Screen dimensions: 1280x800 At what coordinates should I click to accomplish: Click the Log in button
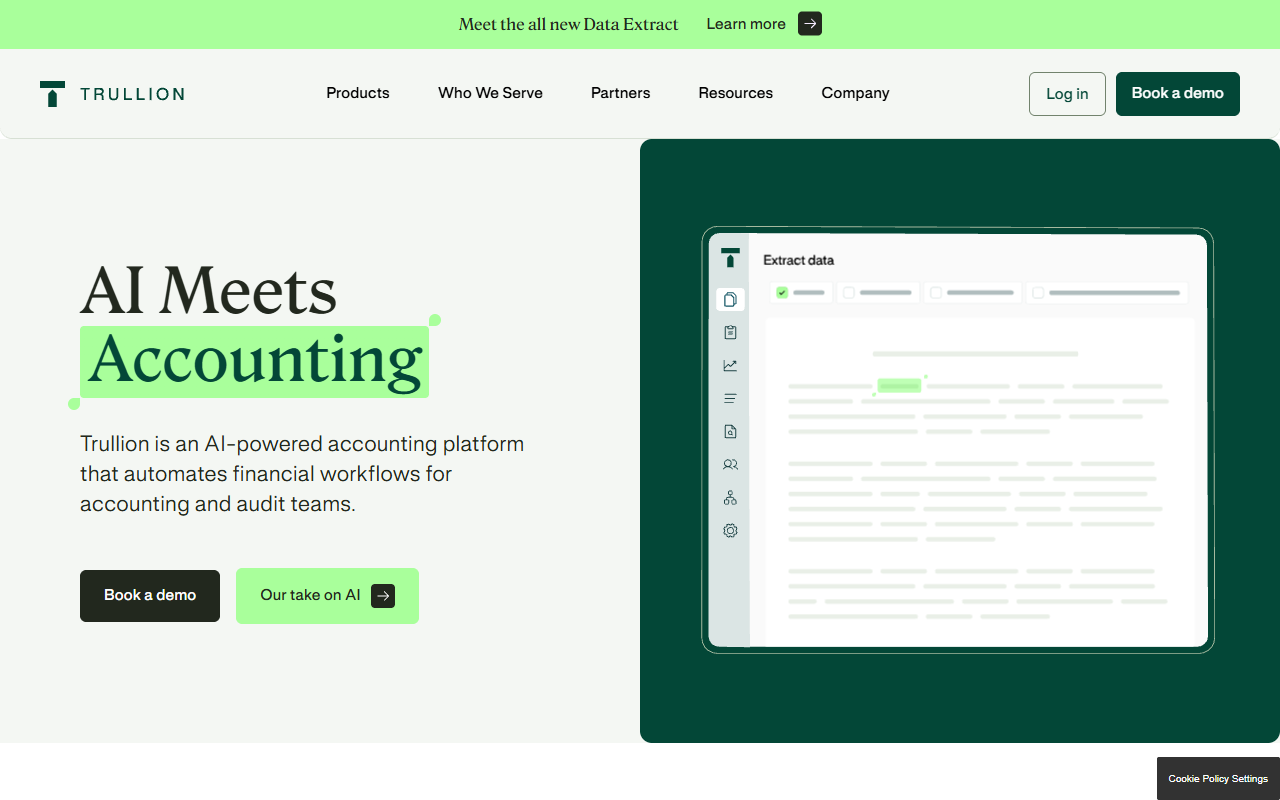1067,94
